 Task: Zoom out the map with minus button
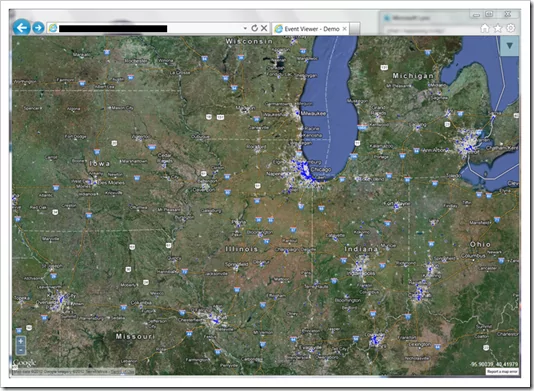pos(20,350)
